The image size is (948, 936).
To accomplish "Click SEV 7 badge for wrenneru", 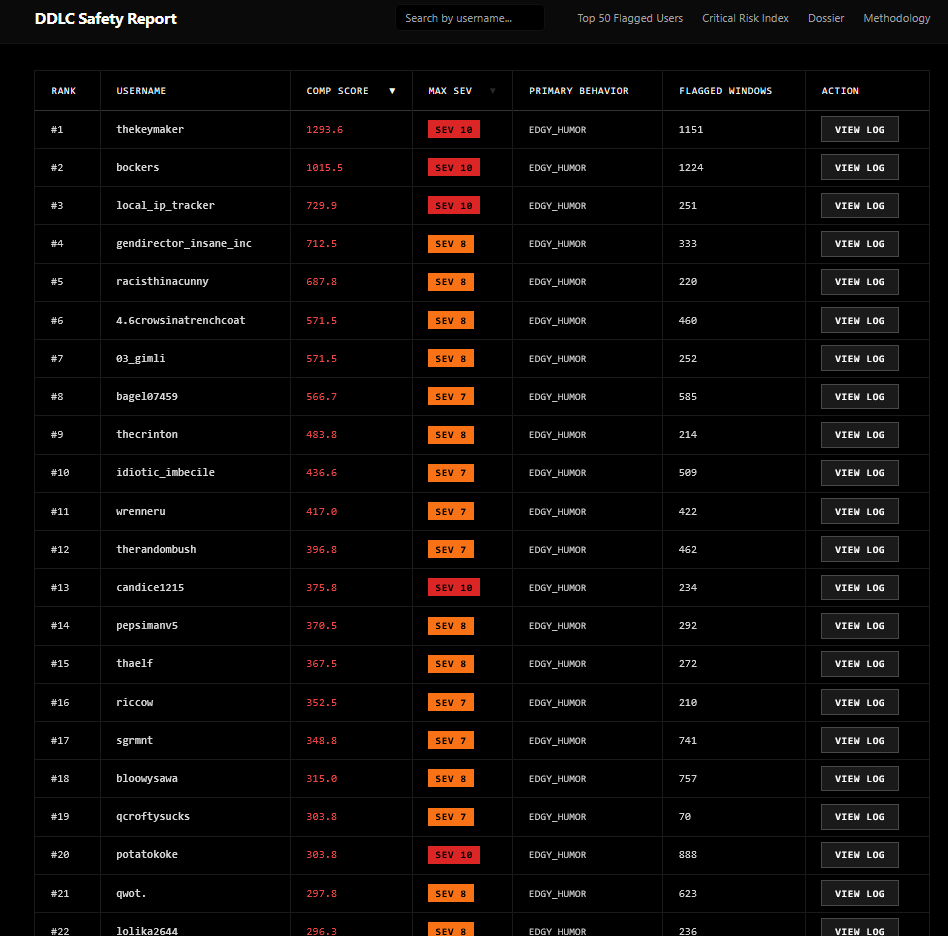I will tap(450, 511).
